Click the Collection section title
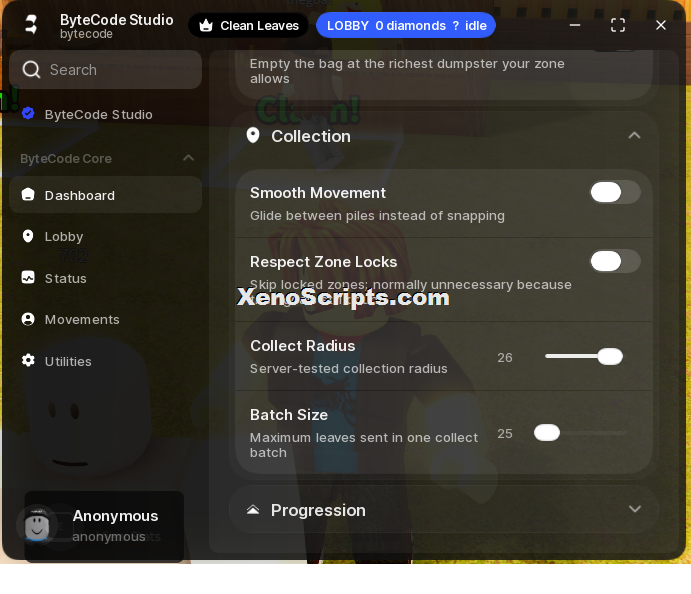Viewport: 691px width, 594px height. 311,136
